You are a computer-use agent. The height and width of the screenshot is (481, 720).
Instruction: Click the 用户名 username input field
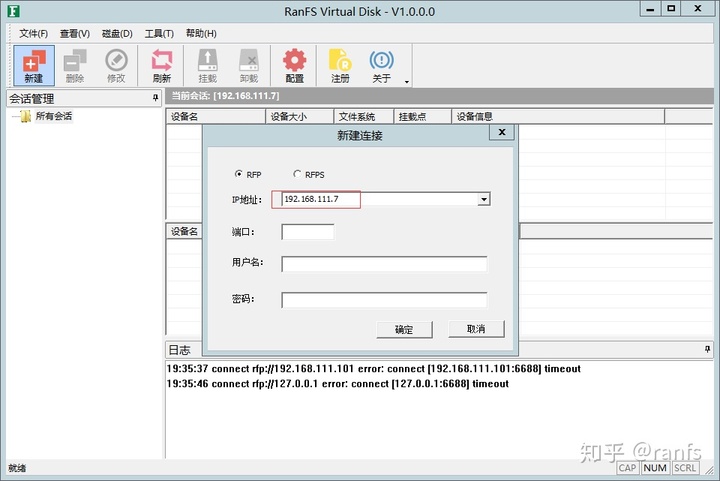pyautogui.click(x=384, y=264)
